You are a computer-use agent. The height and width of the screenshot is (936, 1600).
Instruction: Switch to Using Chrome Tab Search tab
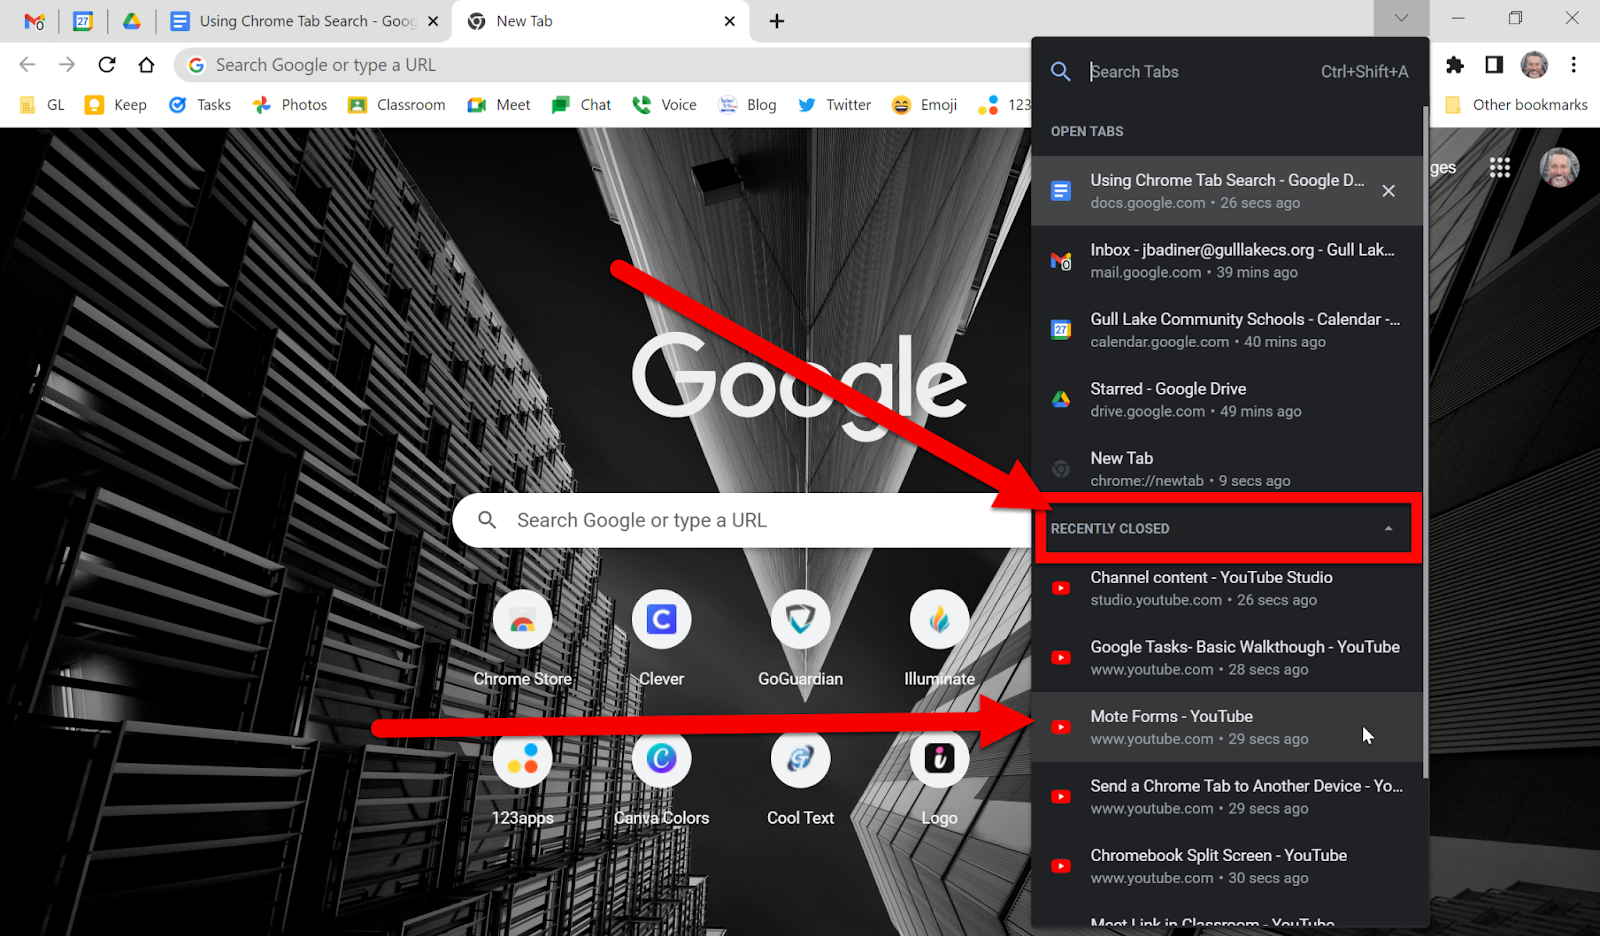[305, 21]
